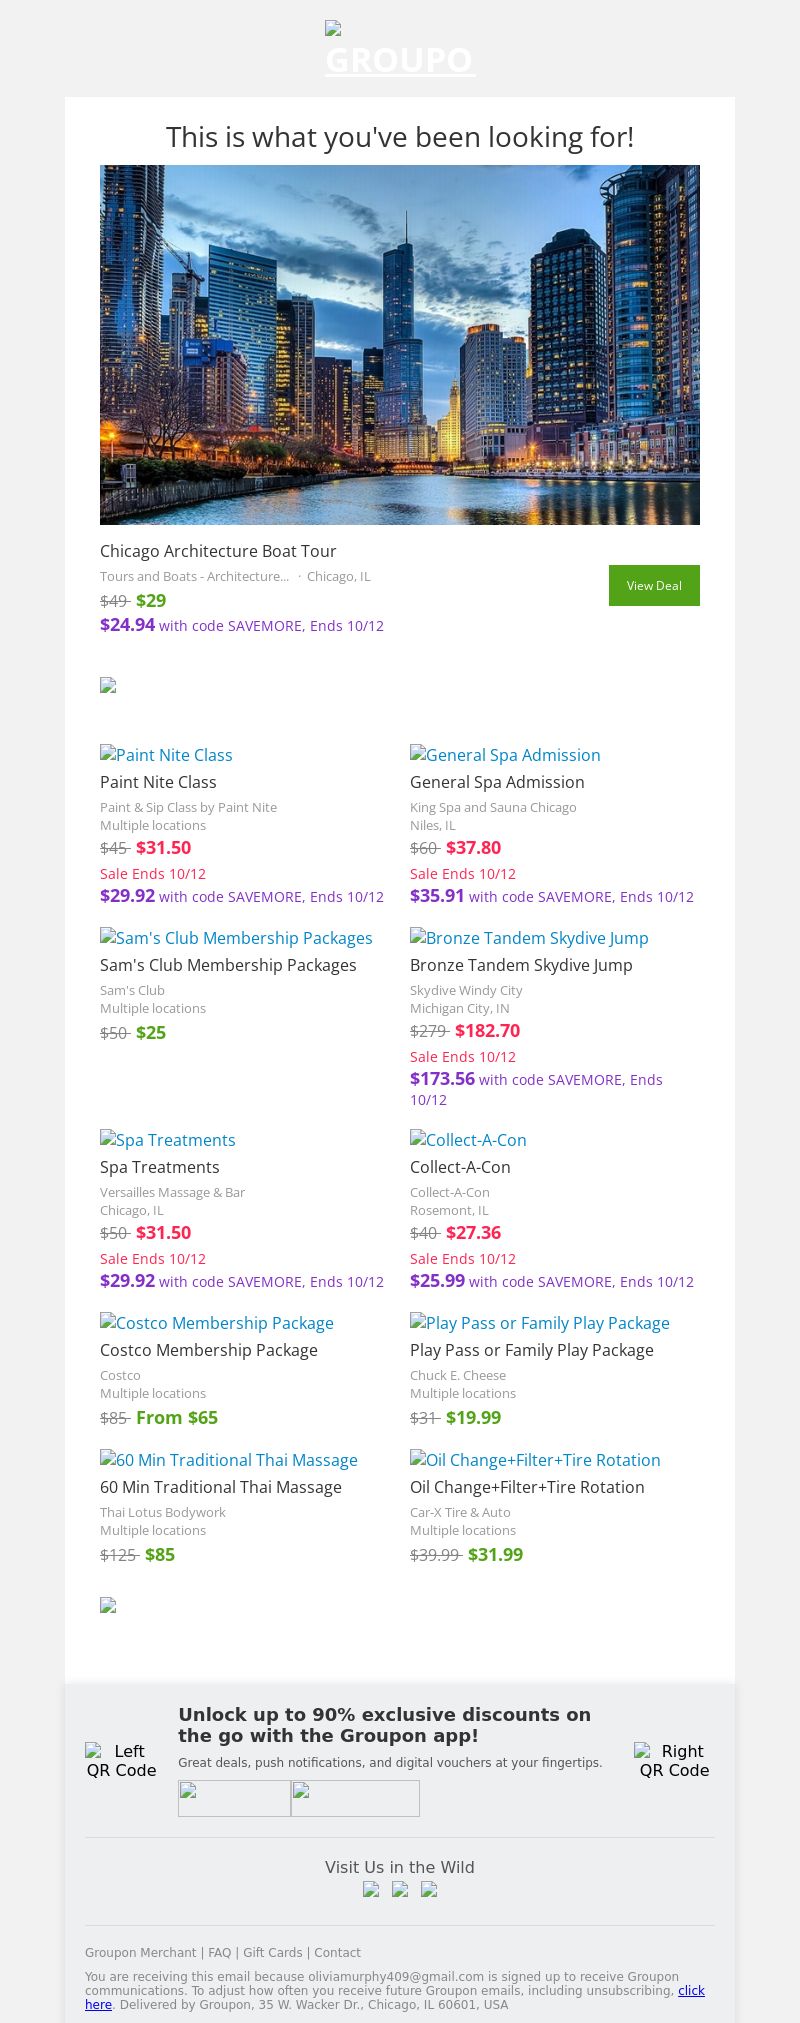This screenshot has width=800, height=2023.
Task: Click the Left QR Code image
Action: pyautogui.click(x=121, y=1760)
